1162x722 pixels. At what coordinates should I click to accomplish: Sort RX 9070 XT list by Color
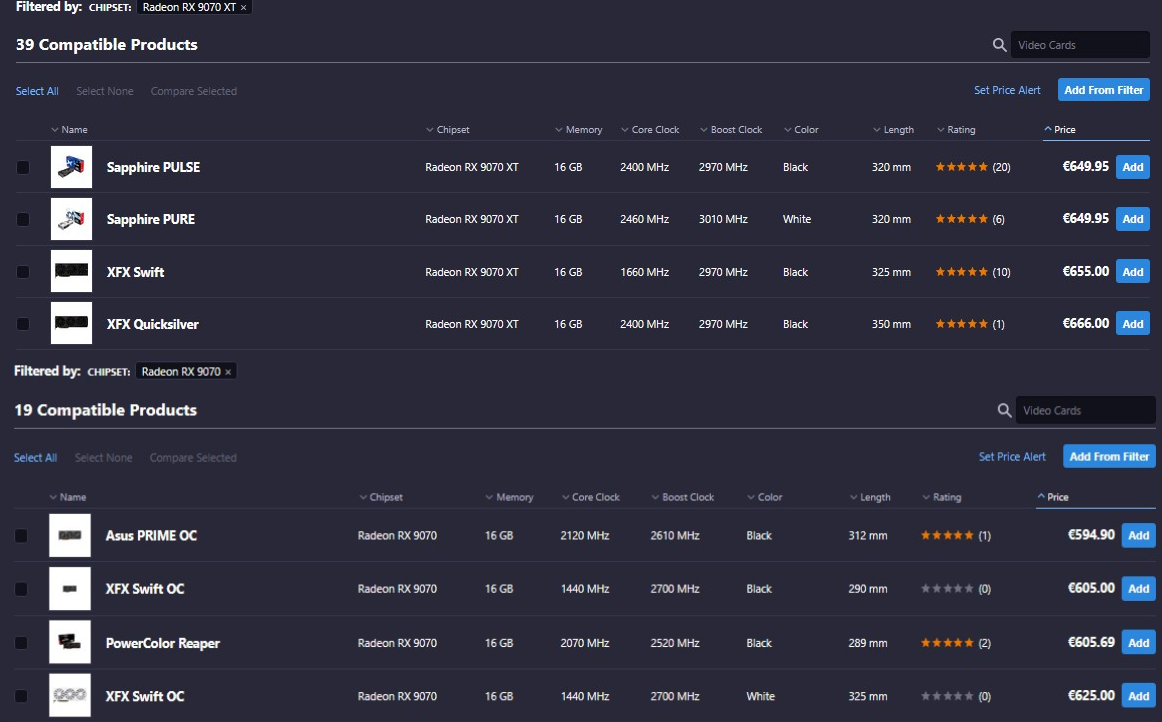(x=801, y=130)
